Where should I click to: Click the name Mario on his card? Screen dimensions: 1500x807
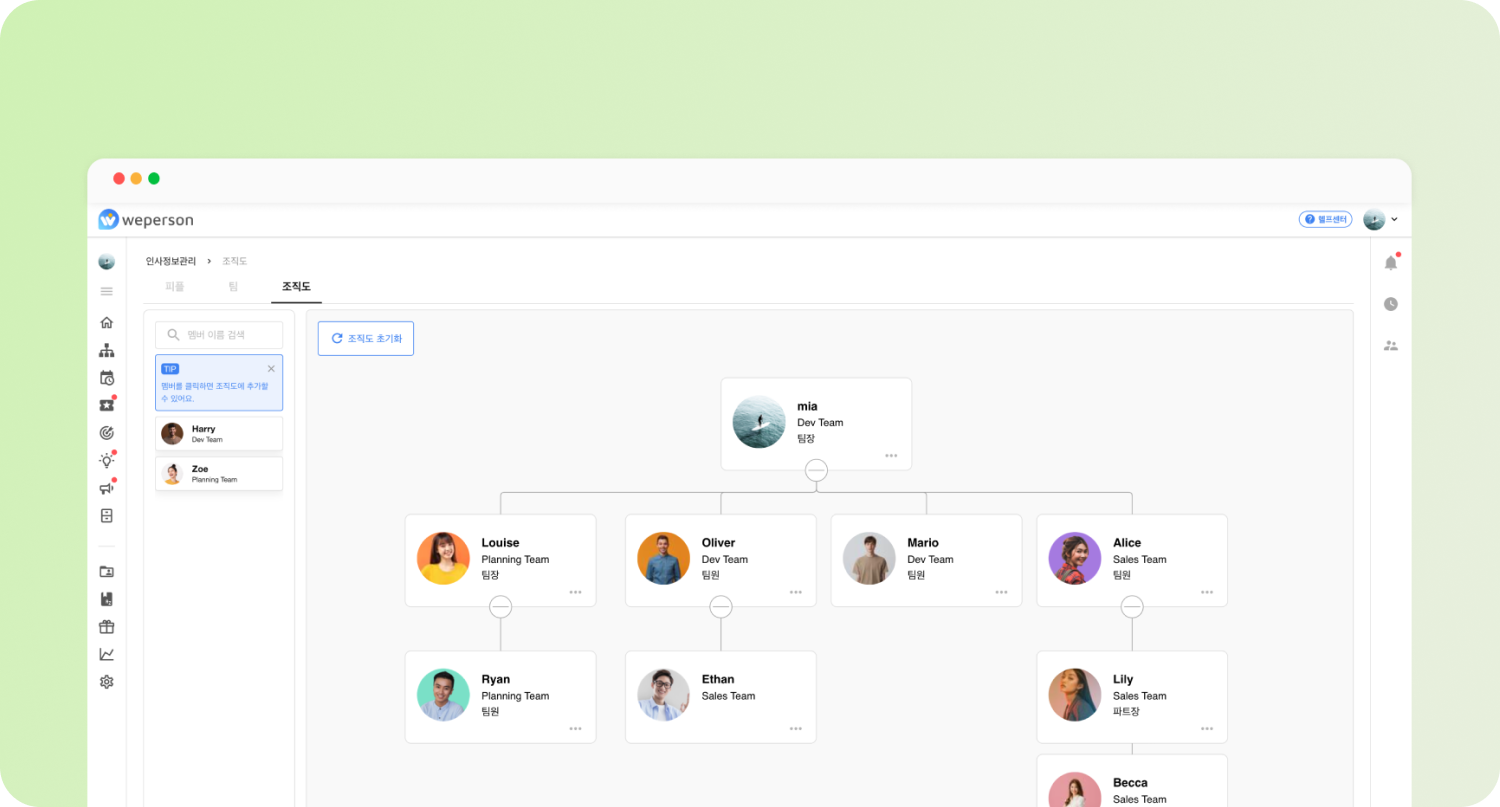tap(923, 543)
